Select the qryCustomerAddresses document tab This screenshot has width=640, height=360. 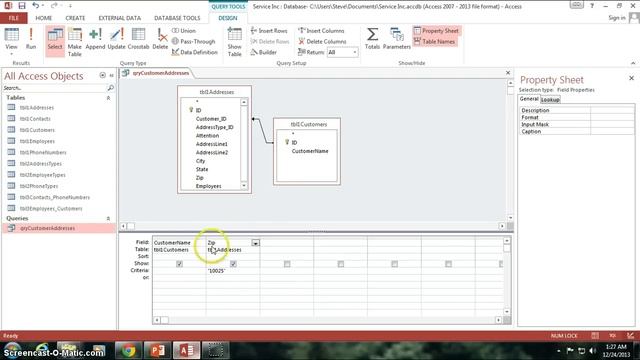pos(157,73)
